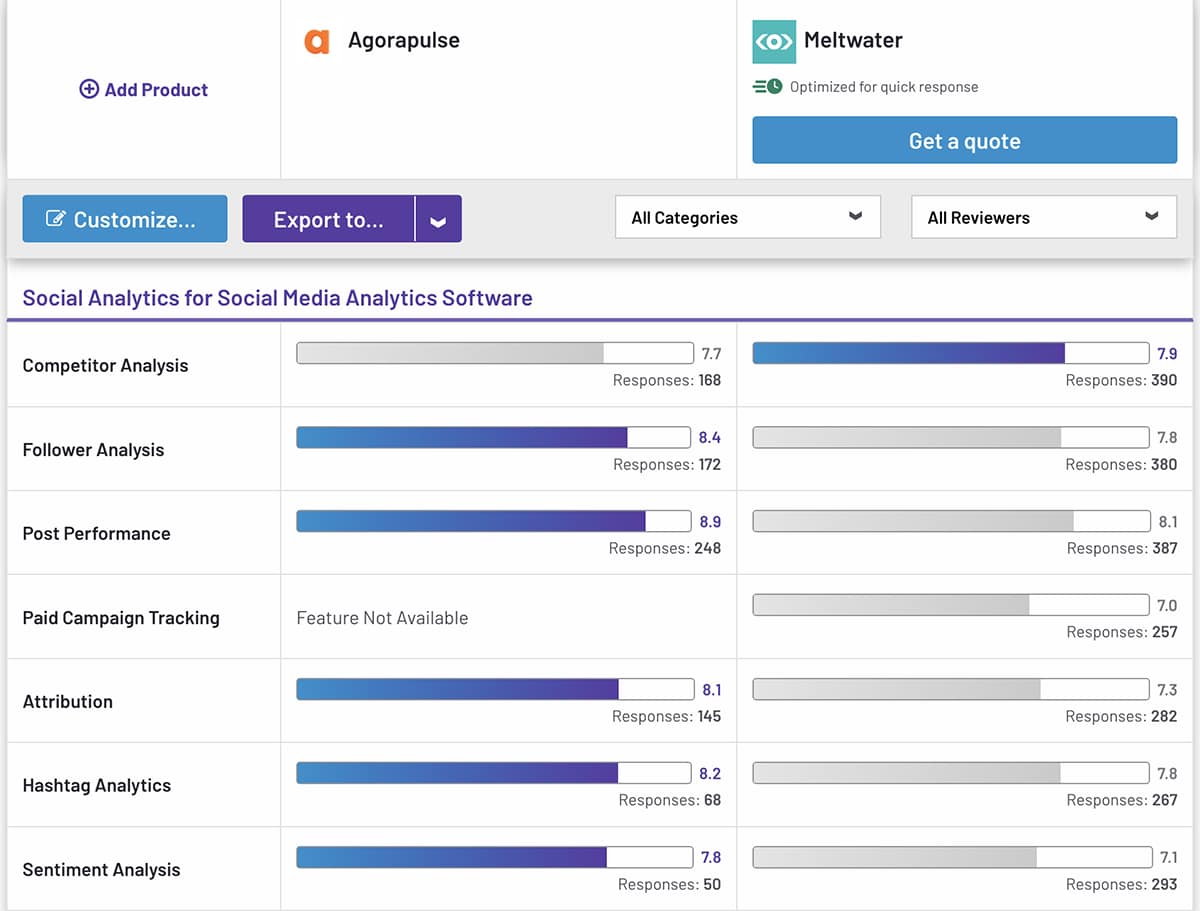Open the Meltwater product name link
1200x911 pixels.
853,41
